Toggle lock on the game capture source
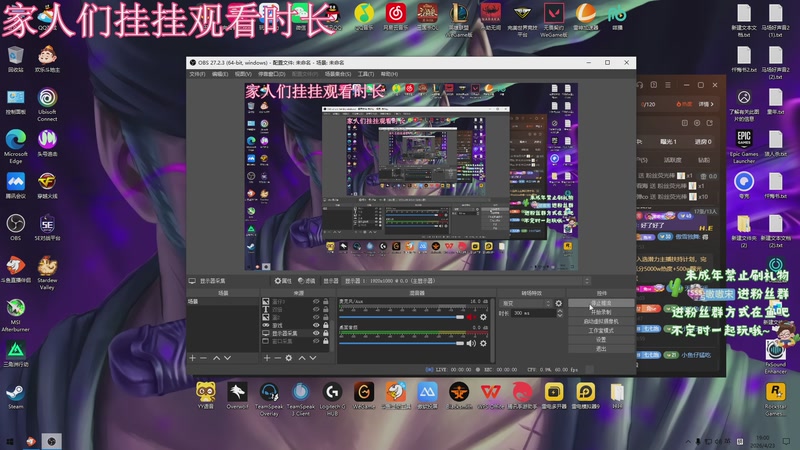Image resolution: width=800 pixels, height=450 pixels. (326, 325)
